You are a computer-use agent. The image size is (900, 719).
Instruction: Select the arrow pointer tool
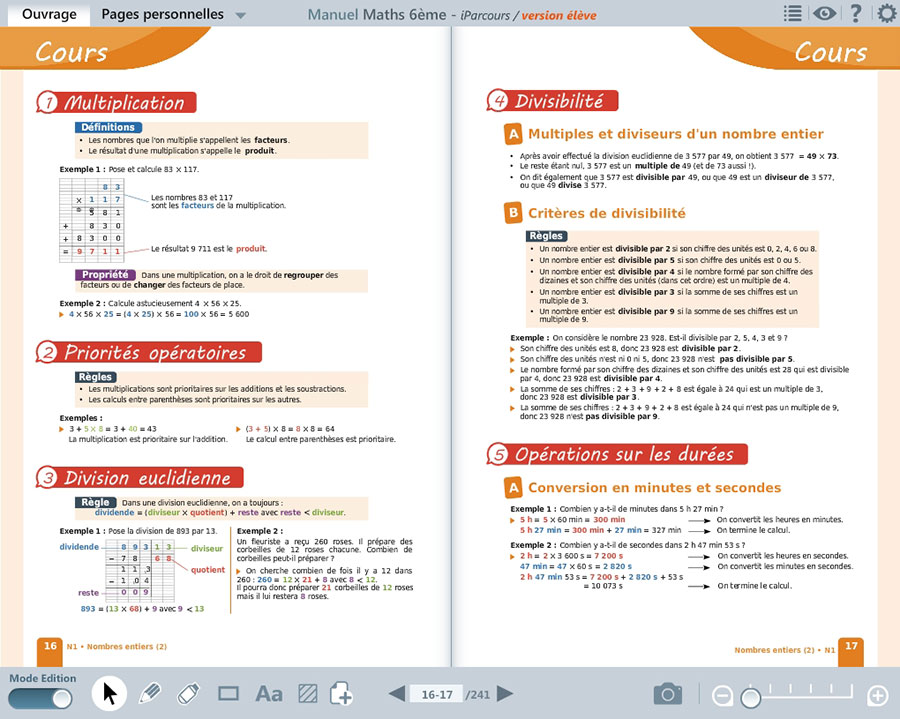coord(110,693)
